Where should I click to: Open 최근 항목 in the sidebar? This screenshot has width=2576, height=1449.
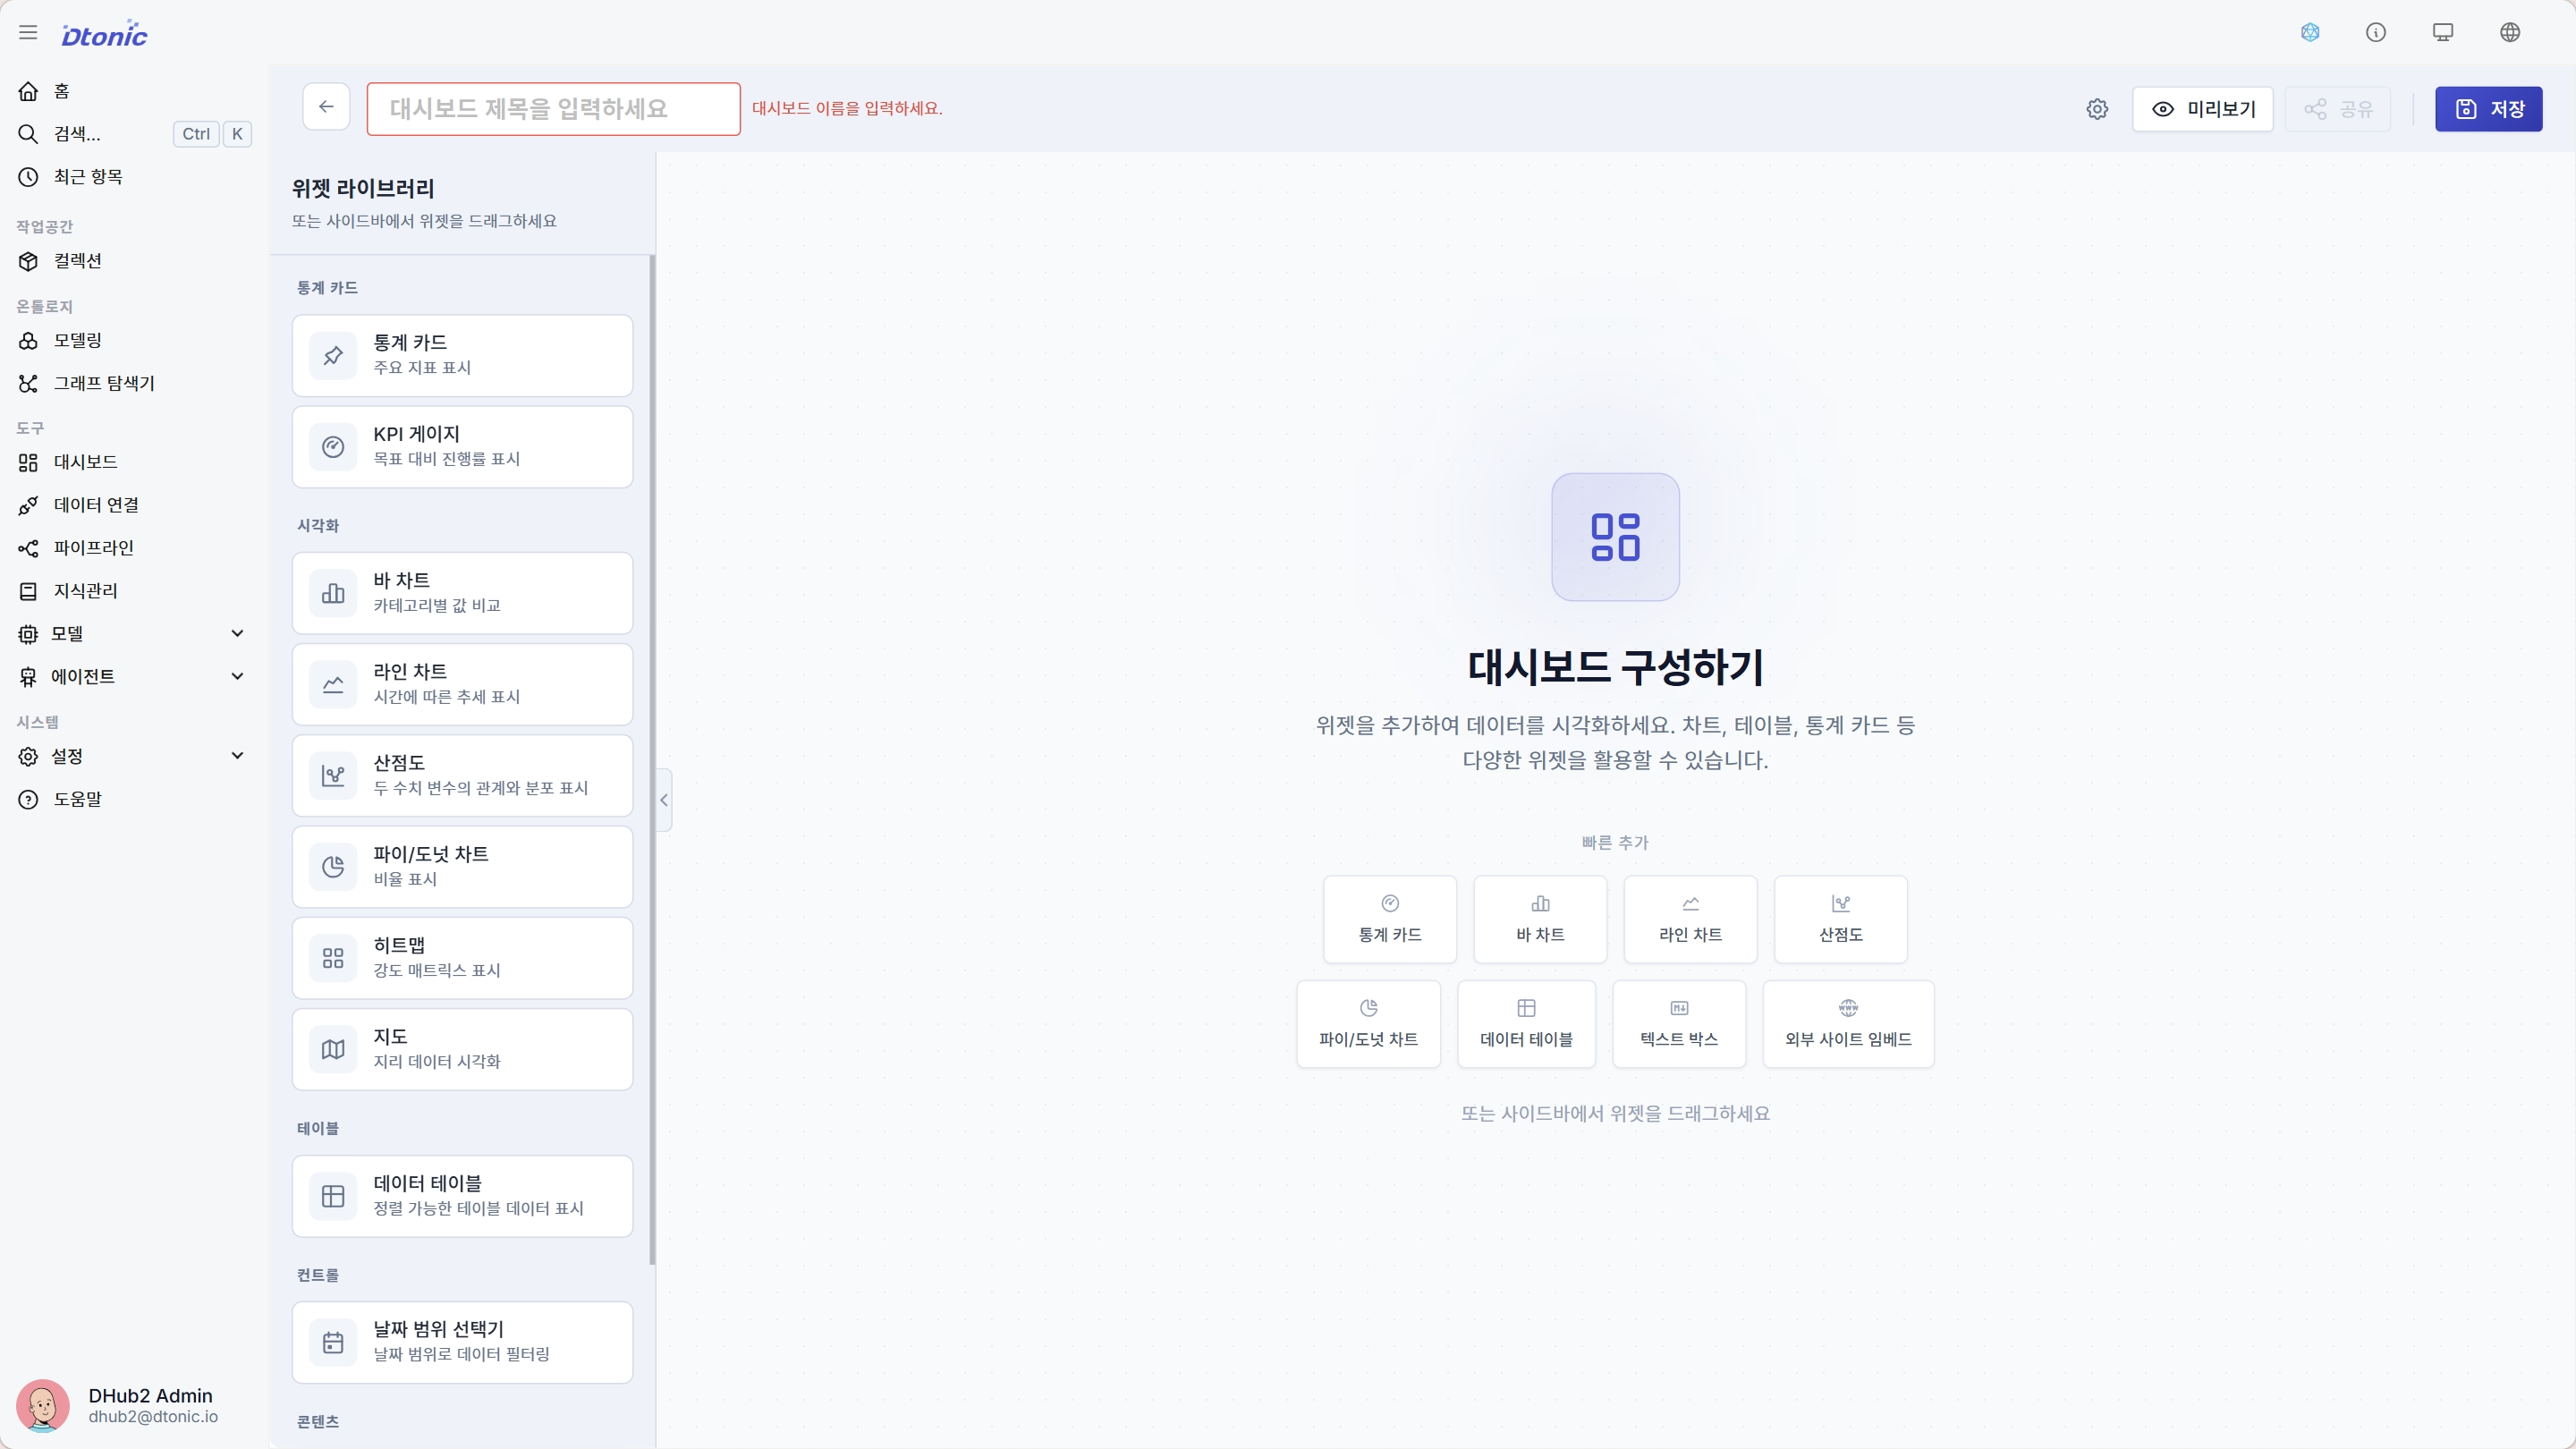click(x=134, y=177)
